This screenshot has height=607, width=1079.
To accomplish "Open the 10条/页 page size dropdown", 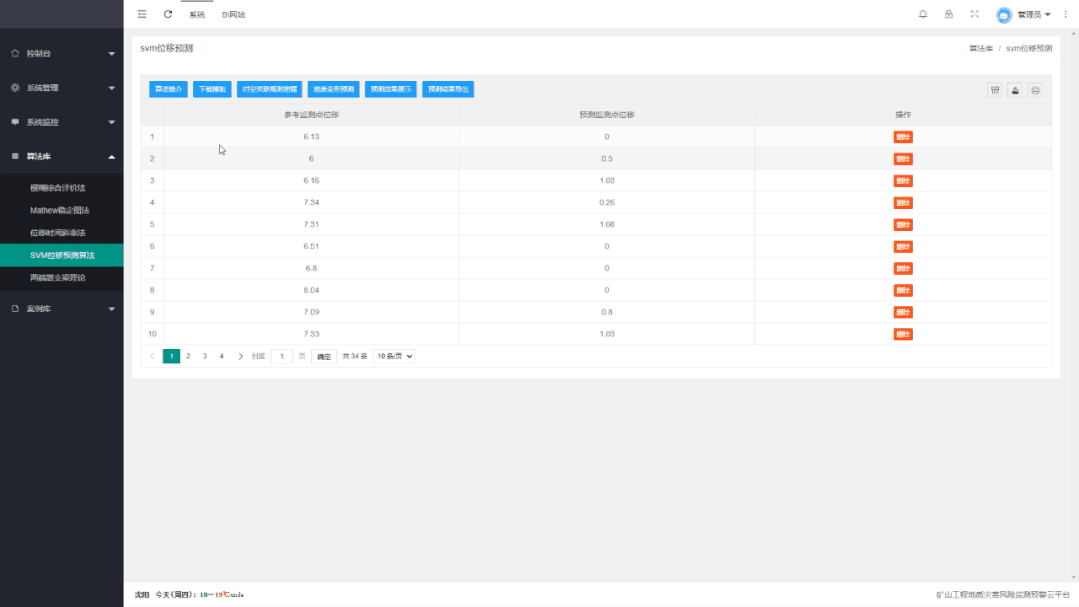I will (x=394, y=356).
